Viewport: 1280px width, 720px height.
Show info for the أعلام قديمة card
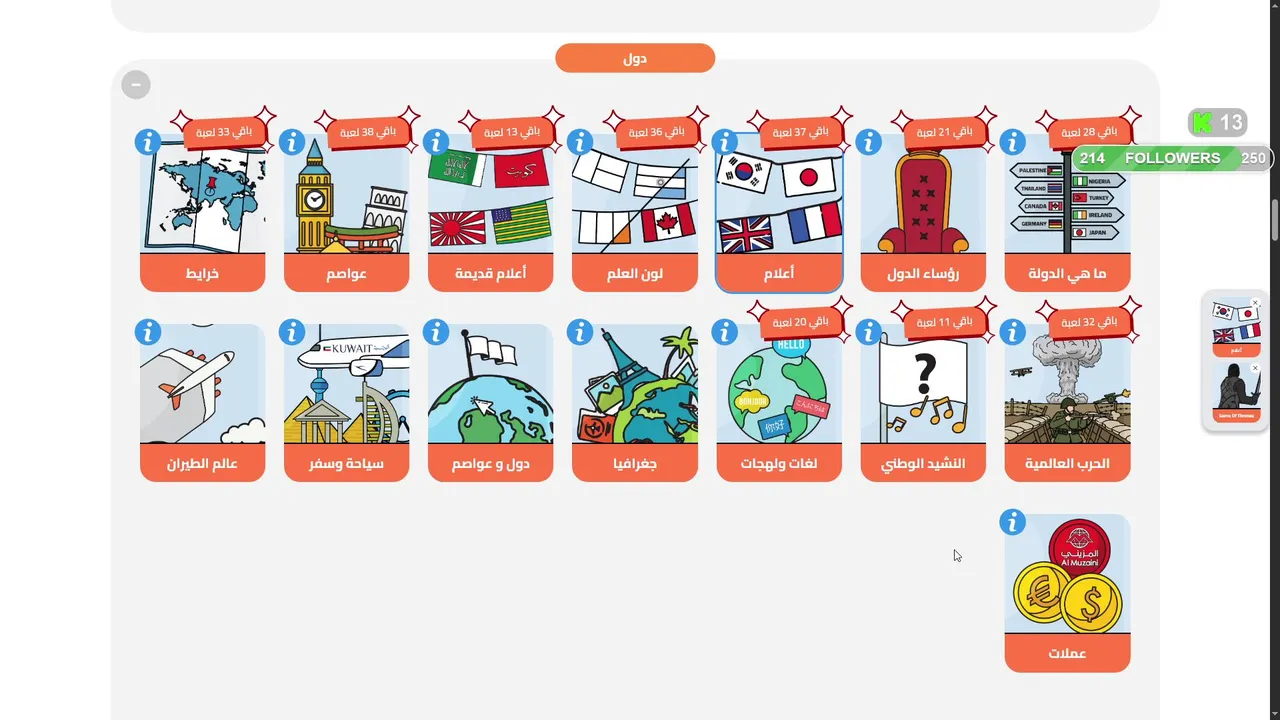point(436,142)
